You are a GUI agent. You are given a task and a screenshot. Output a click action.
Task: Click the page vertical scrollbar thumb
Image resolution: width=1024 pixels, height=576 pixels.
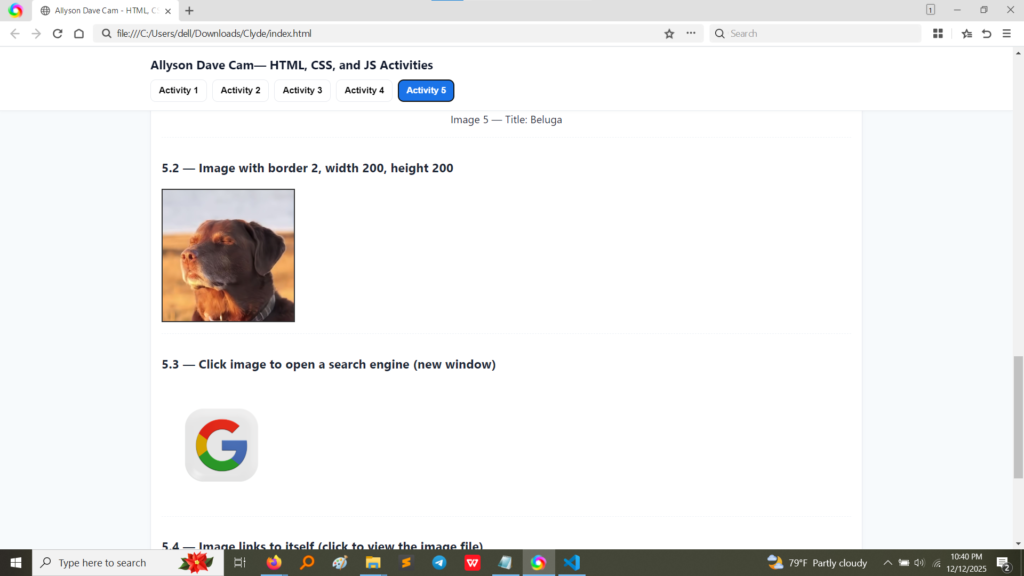point(1018,402)
